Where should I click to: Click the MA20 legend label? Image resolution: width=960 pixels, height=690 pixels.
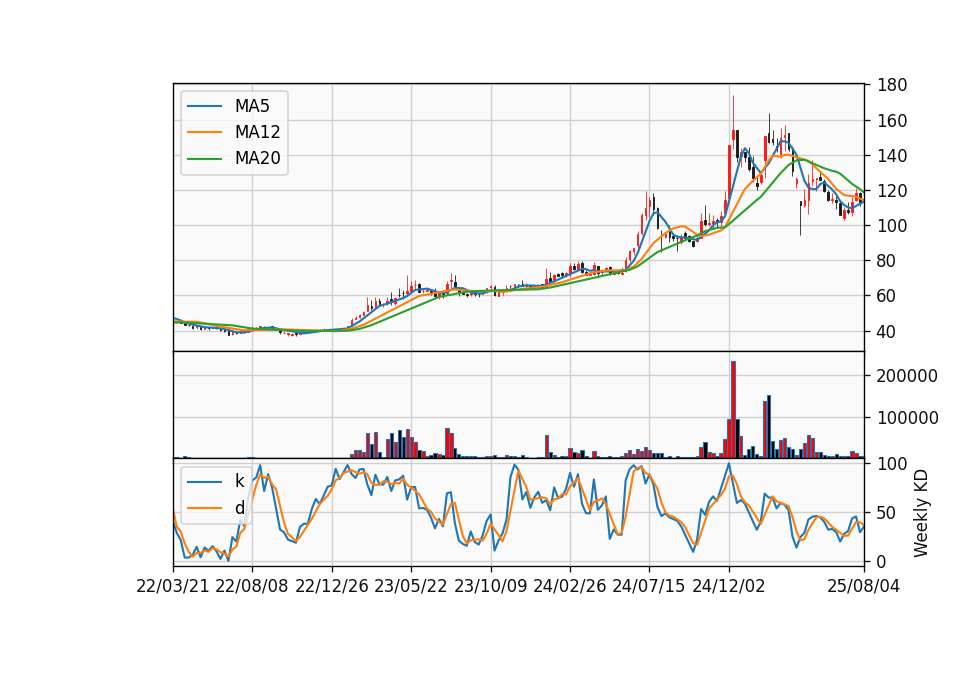(x=257, y=158)
